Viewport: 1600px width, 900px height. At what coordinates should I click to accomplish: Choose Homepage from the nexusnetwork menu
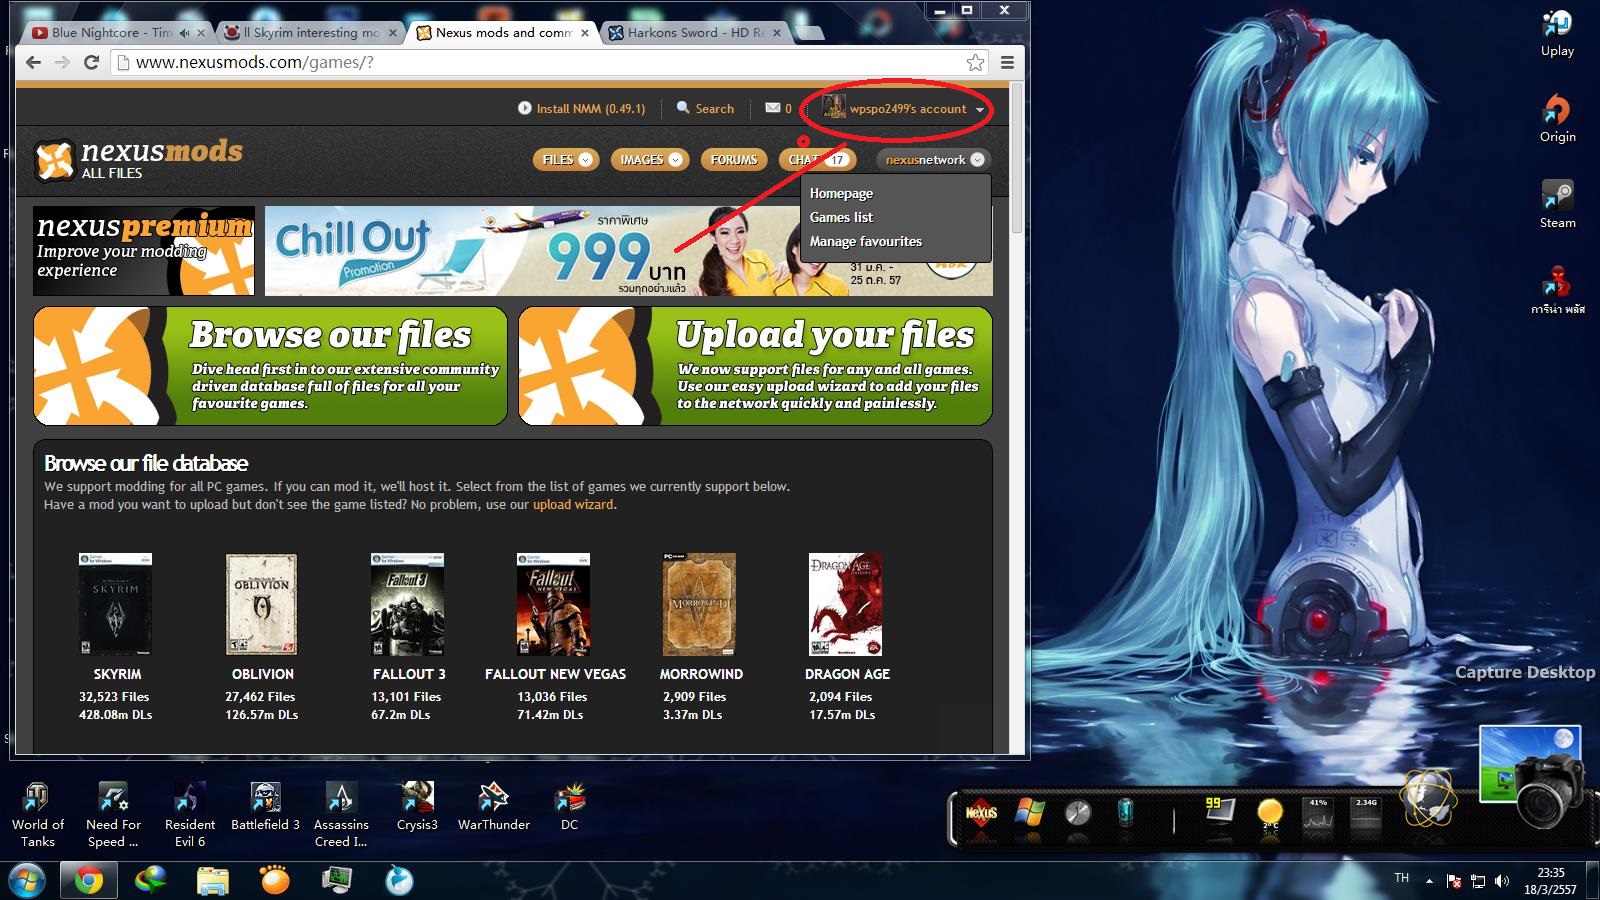pos(841,193)
